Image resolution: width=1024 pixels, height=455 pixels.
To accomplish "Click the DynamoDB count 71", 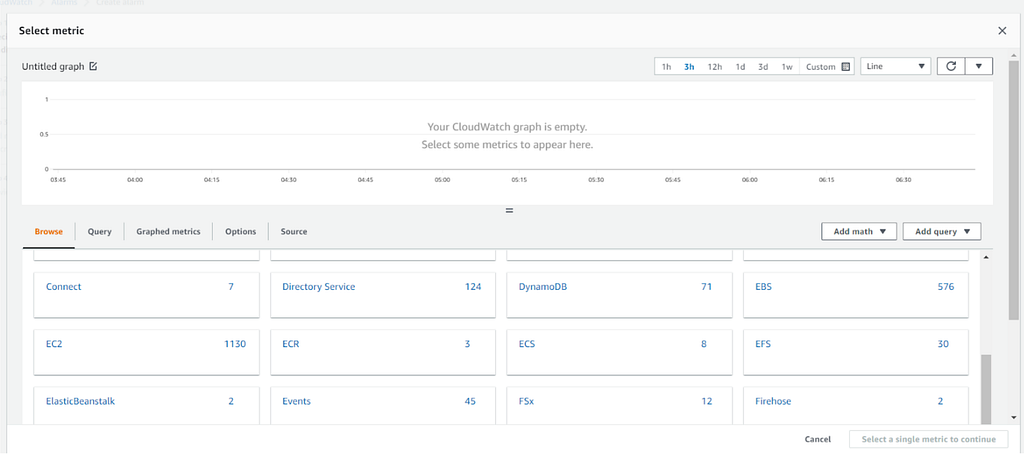I will click(x=707, y=287).
